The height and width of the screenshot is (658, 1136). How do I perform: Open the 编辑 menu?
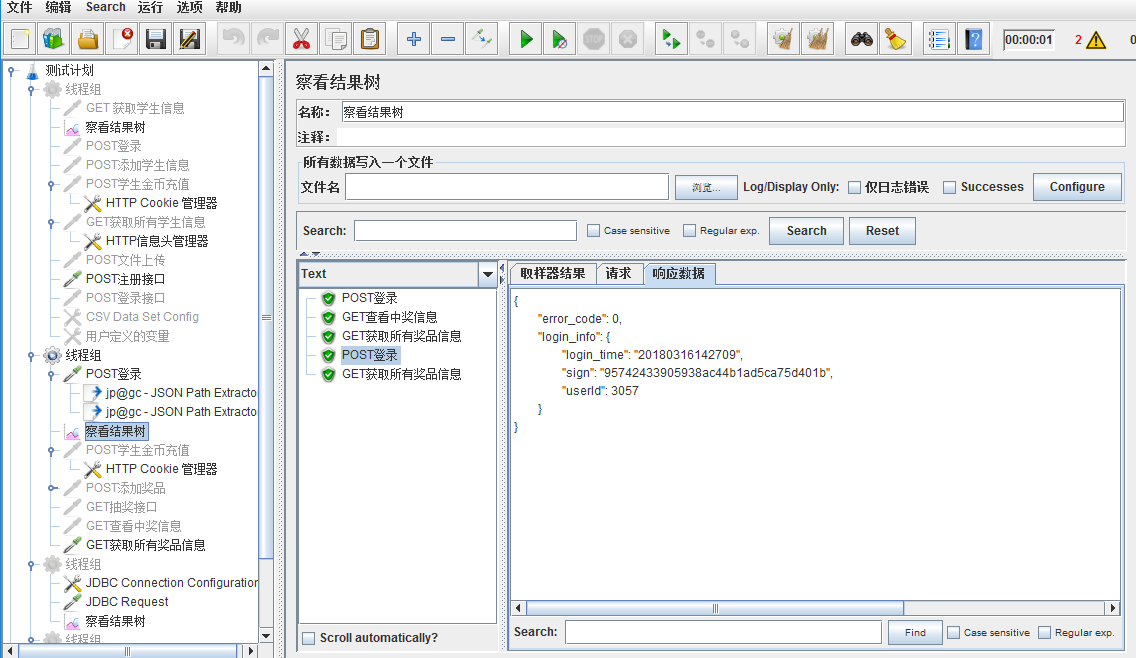tap(58, 7)
